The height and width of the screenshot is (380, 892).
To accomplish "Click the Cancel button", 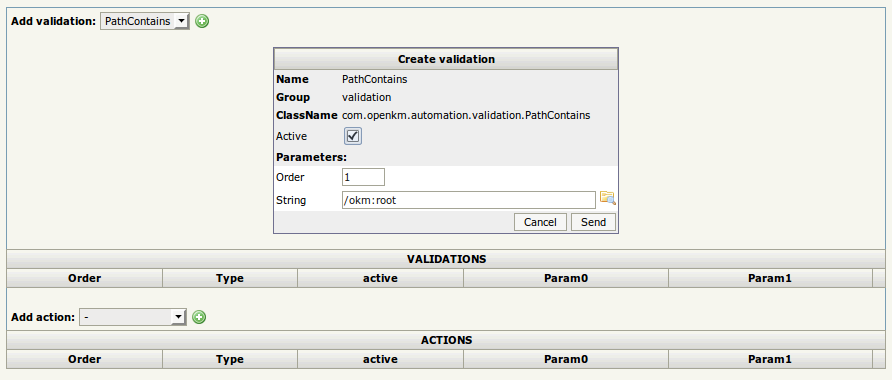I will click(x=540, y=222).
